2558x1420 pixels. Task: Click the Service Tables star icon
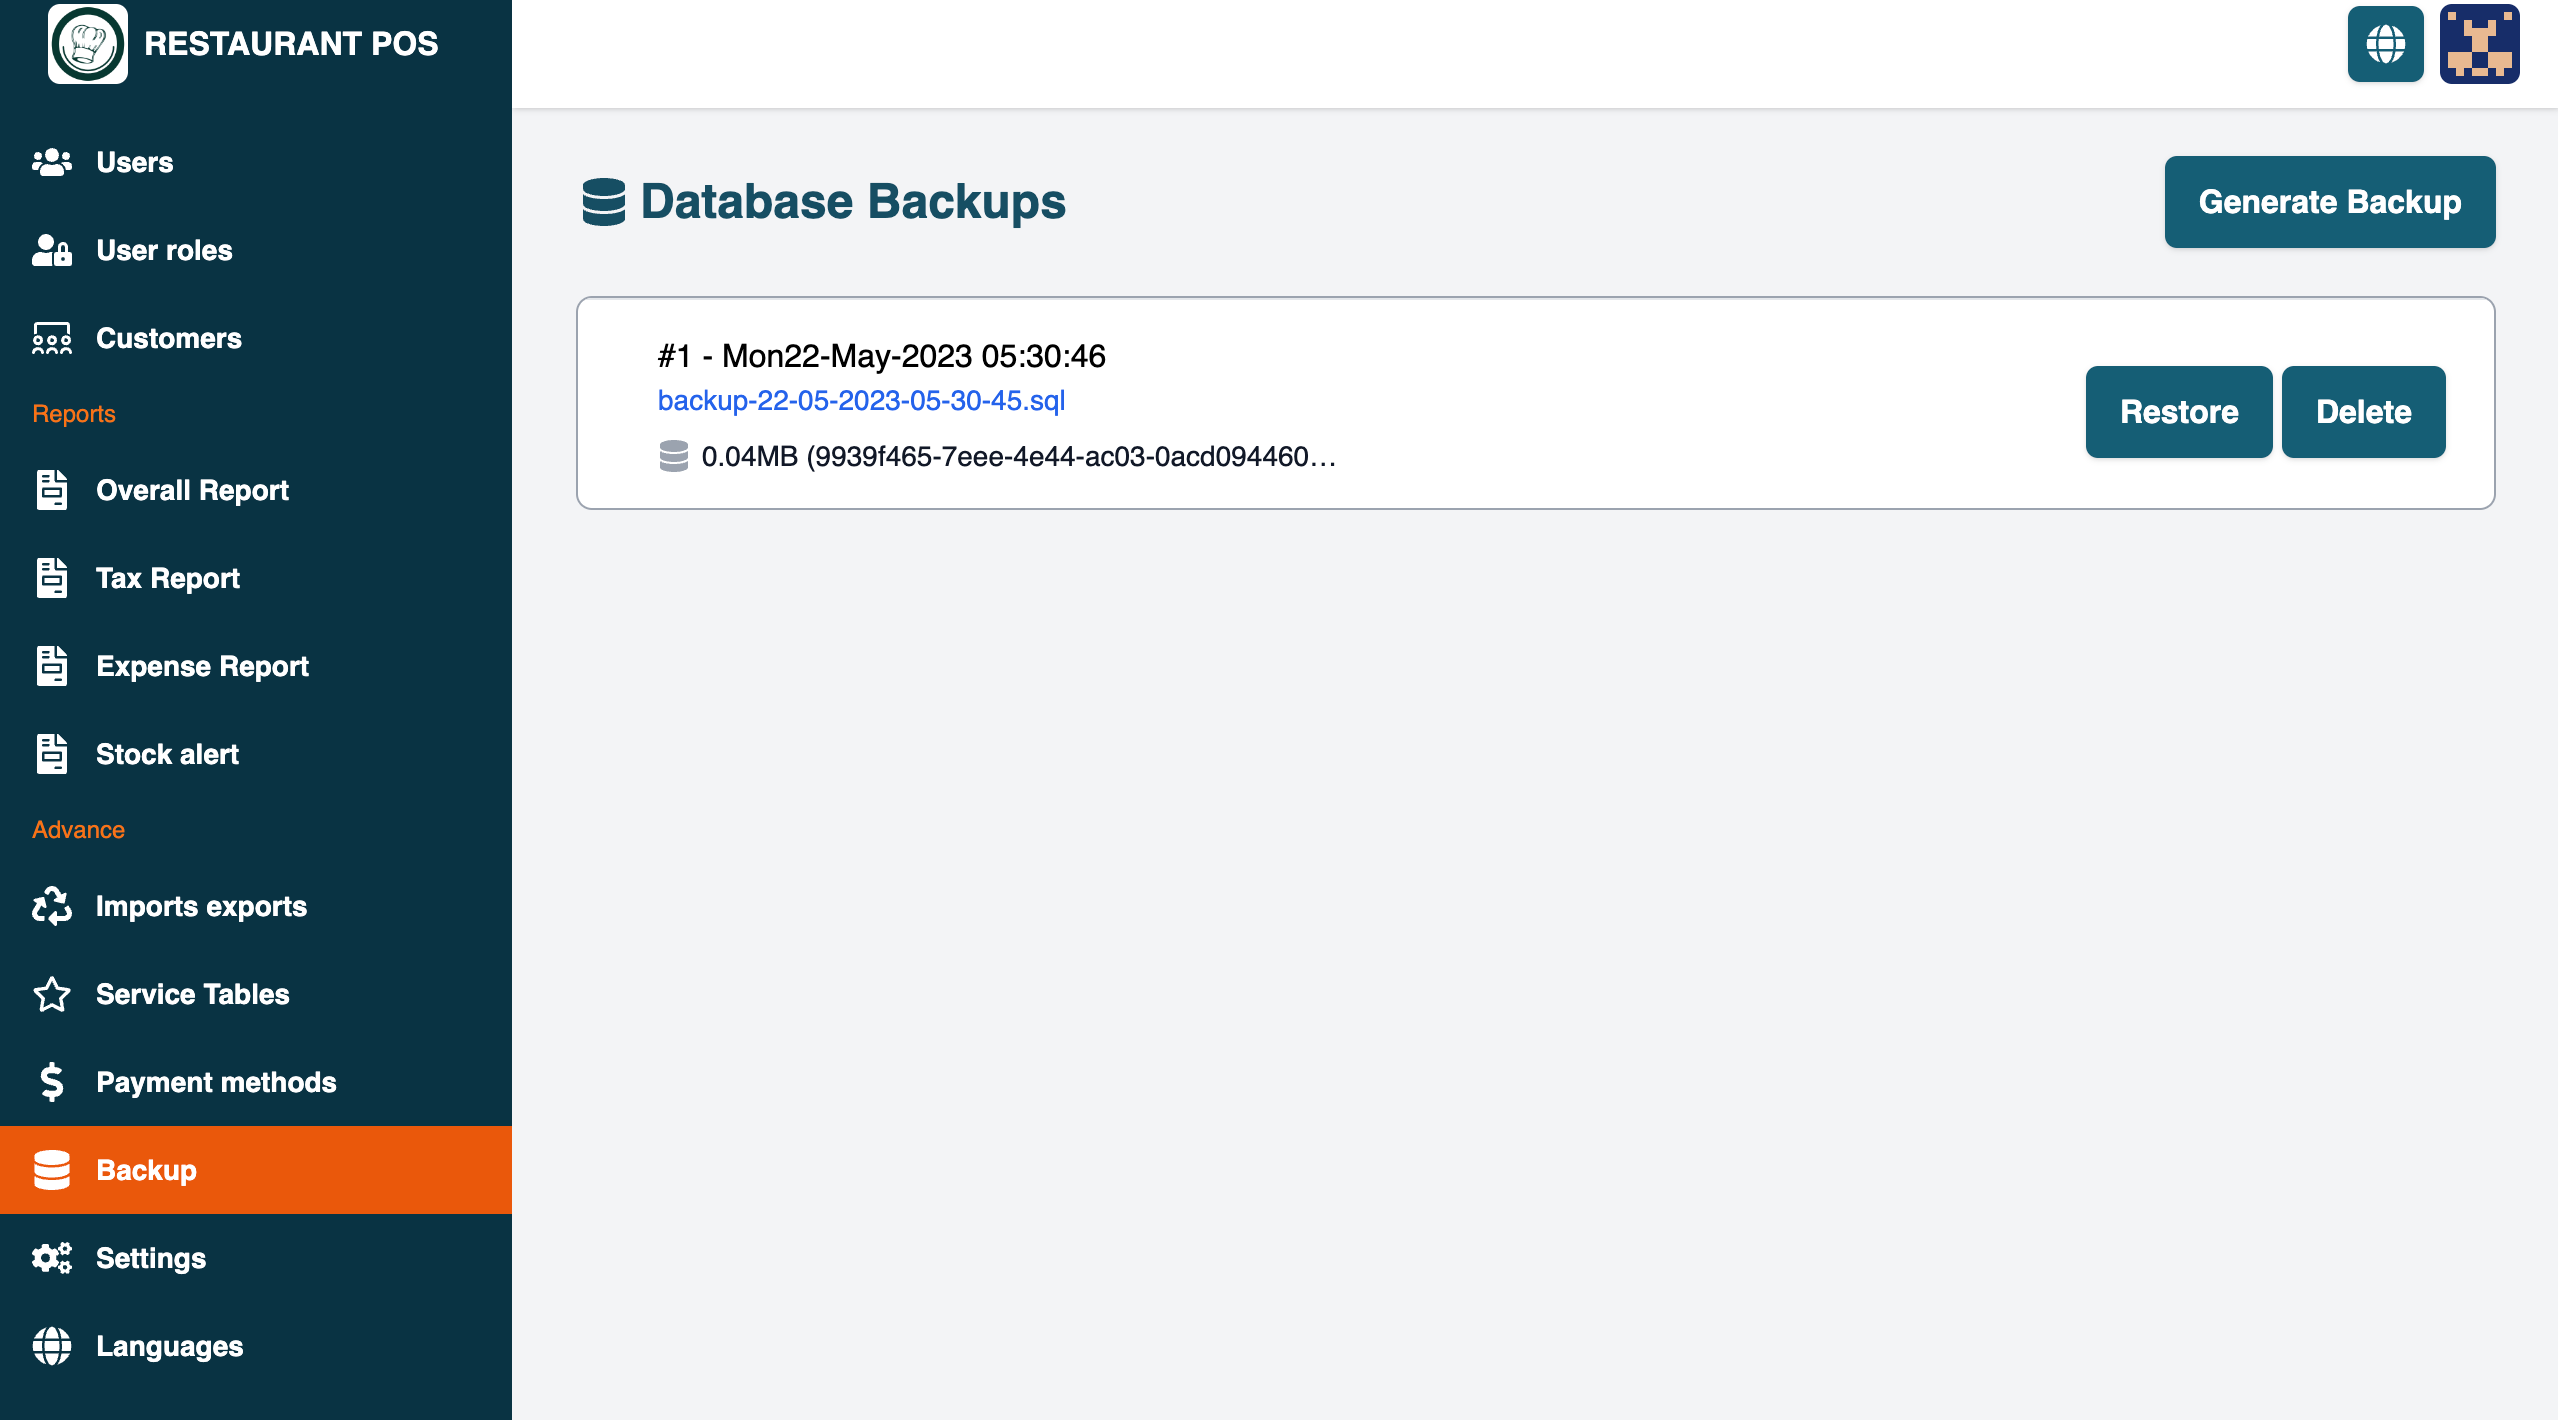(x=52, y=994)
